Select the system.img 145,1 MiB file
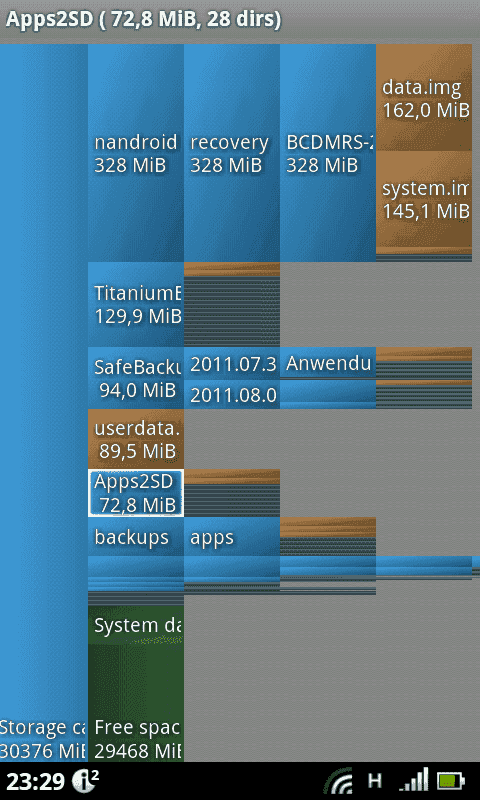This screenshot has width=480, height=800. (x=424, y=199)
